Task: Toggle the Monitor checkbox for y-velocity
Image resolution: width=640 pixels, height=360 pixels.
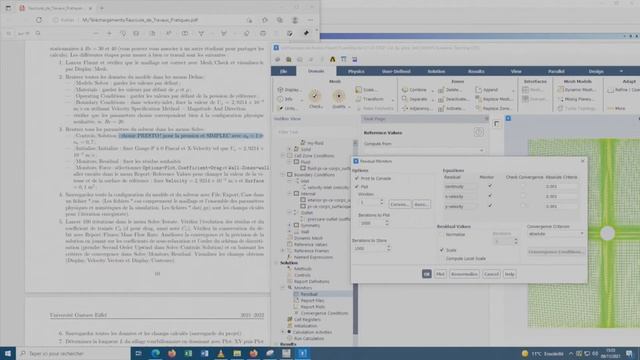Action: click(x=490, y=206)
